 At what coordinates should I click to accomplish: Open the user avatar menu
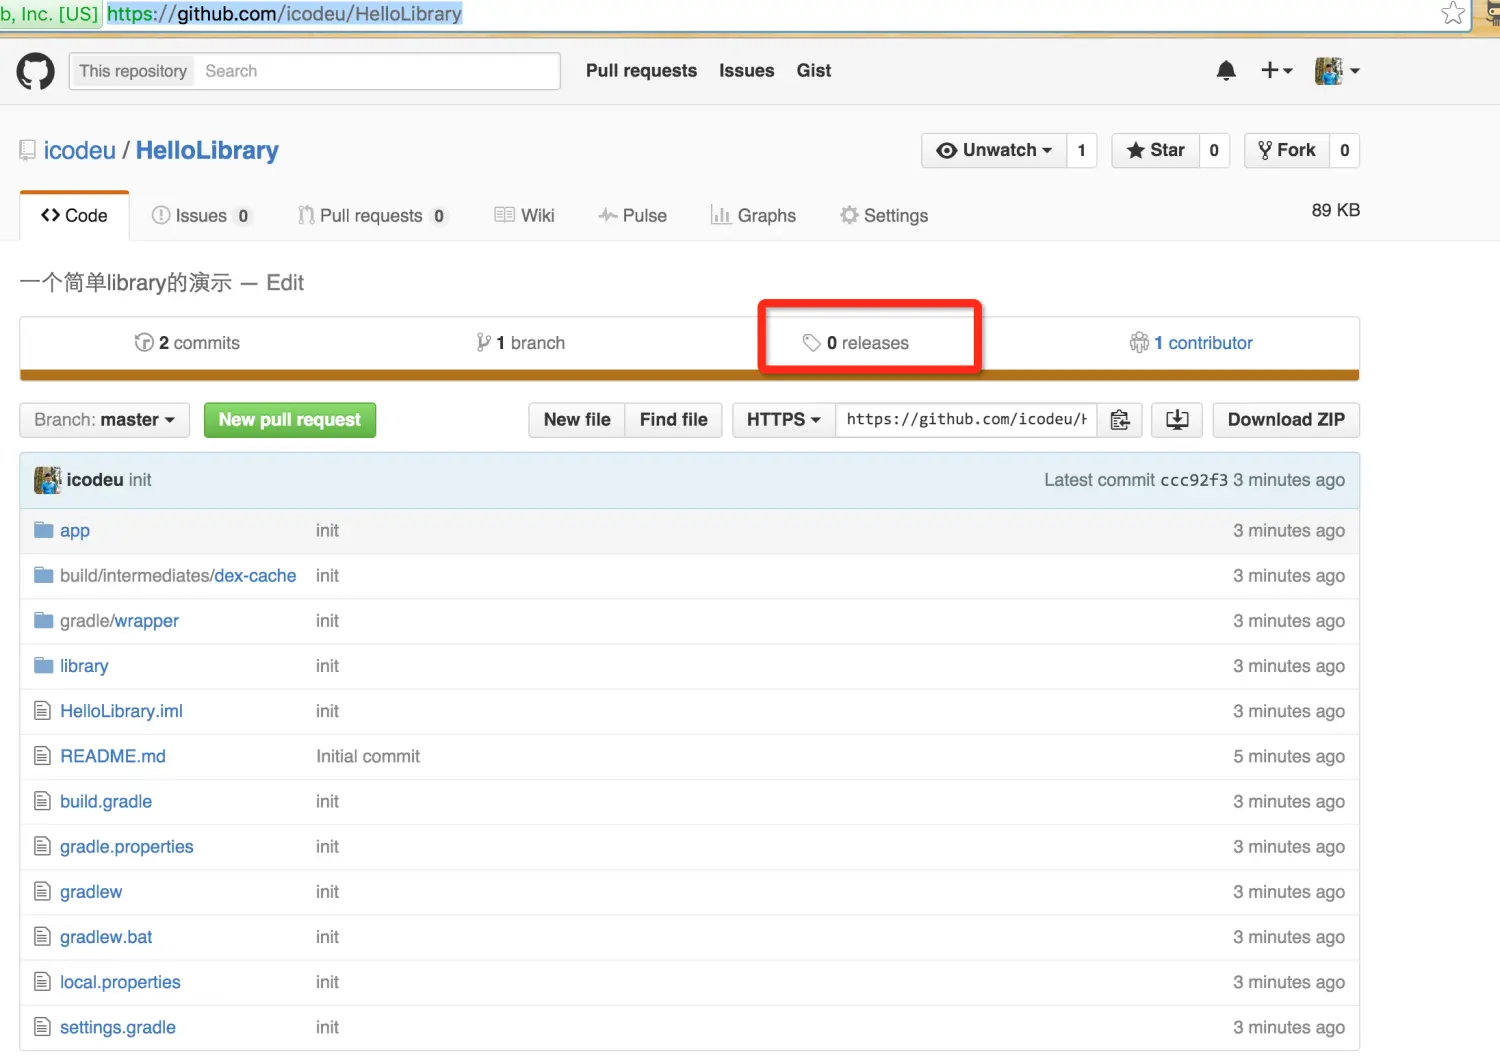1337,70
